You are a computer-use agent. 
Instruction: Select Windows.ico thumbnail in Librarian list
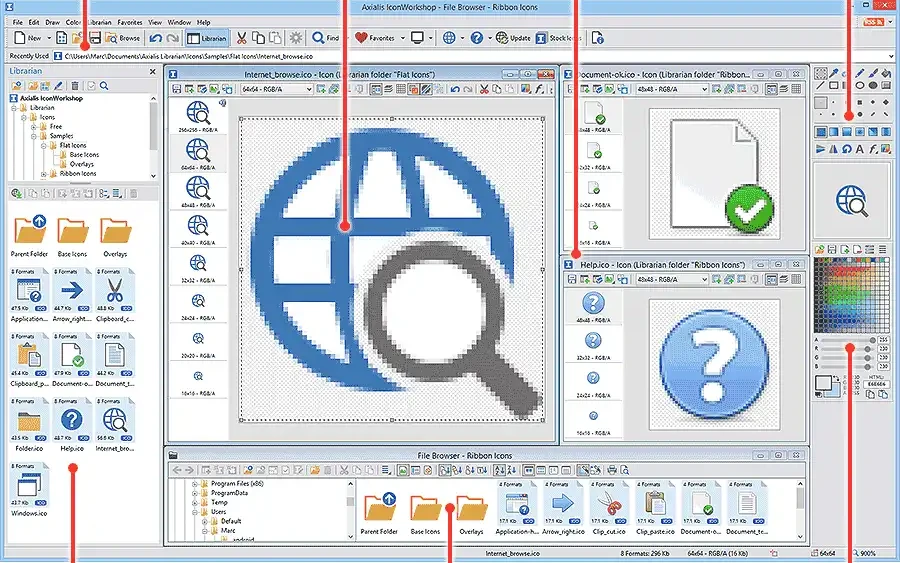coord(29,490)
